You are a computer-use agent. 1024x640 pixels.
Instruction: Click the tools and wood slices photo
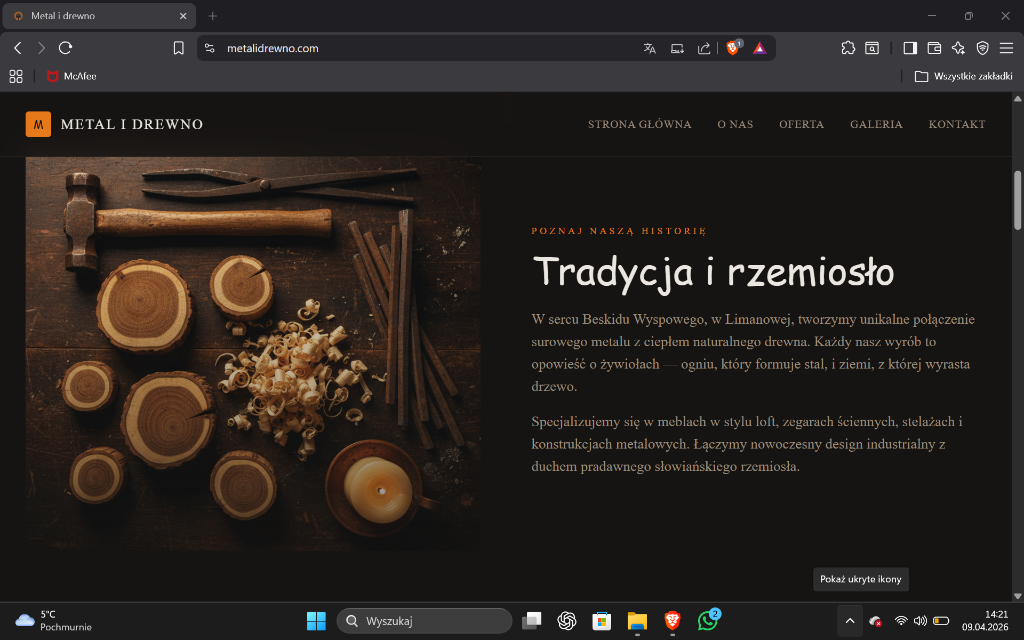253,353
